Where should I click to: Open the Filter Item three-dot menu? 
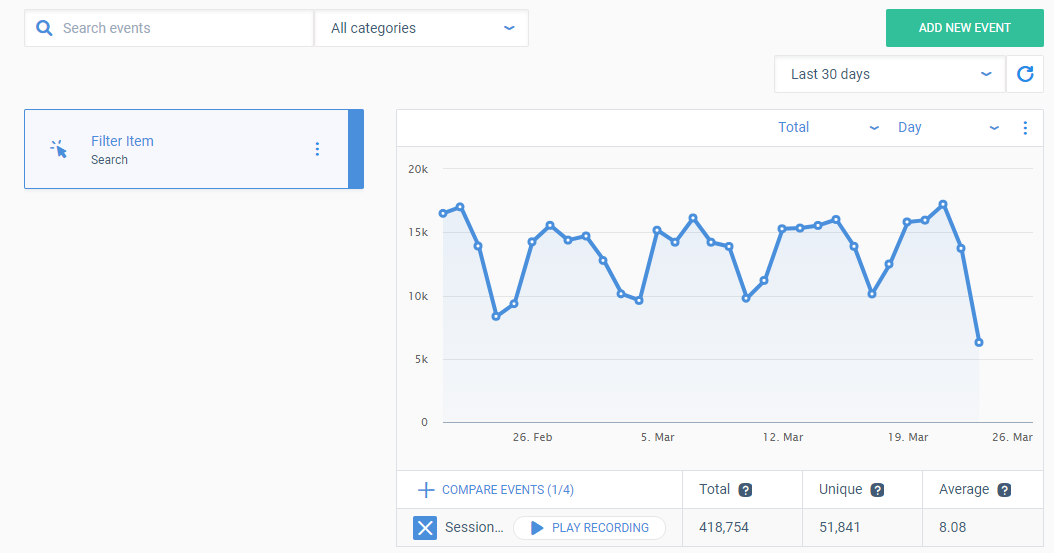click(x=317, y=149)
